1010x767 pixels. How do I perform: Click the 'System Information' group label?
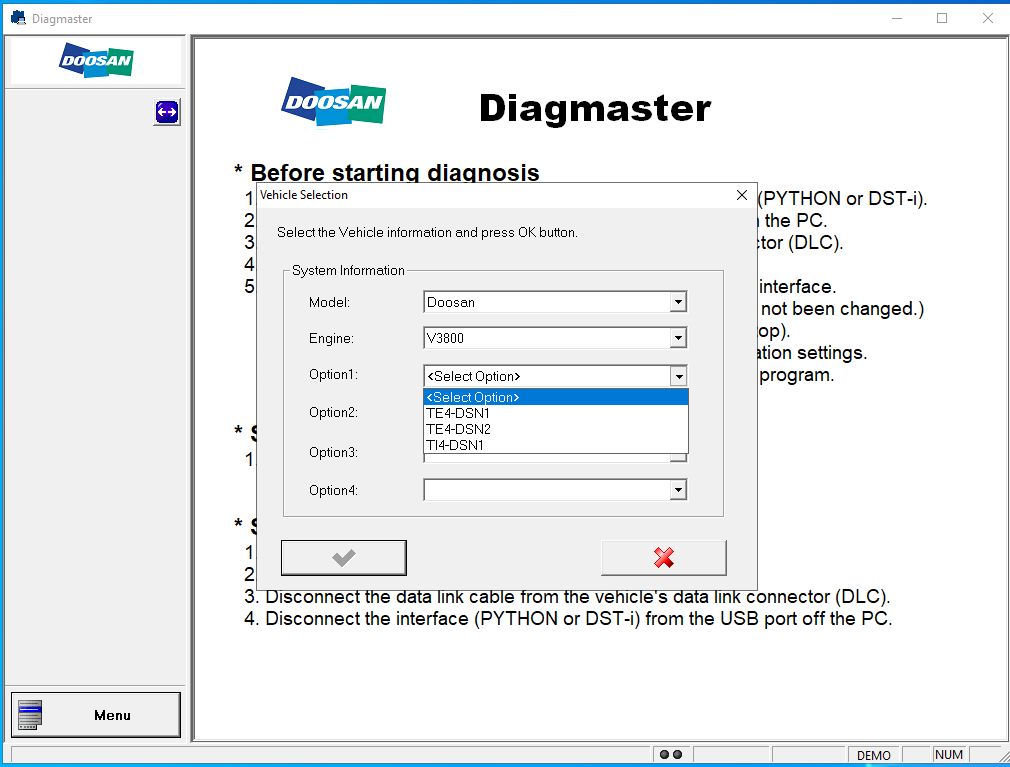tap(348, 270)
